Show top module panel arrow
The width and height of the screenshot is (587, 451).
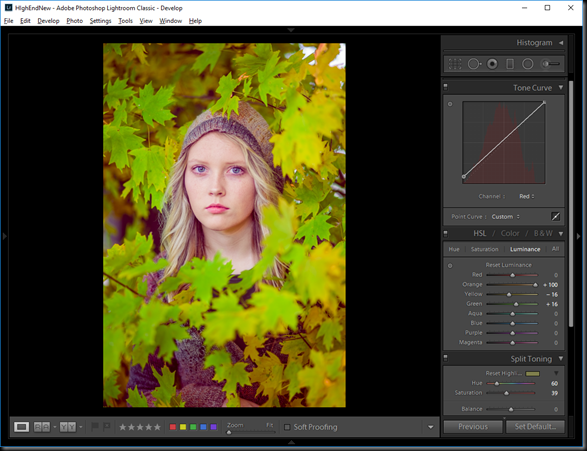click(291, 30)
